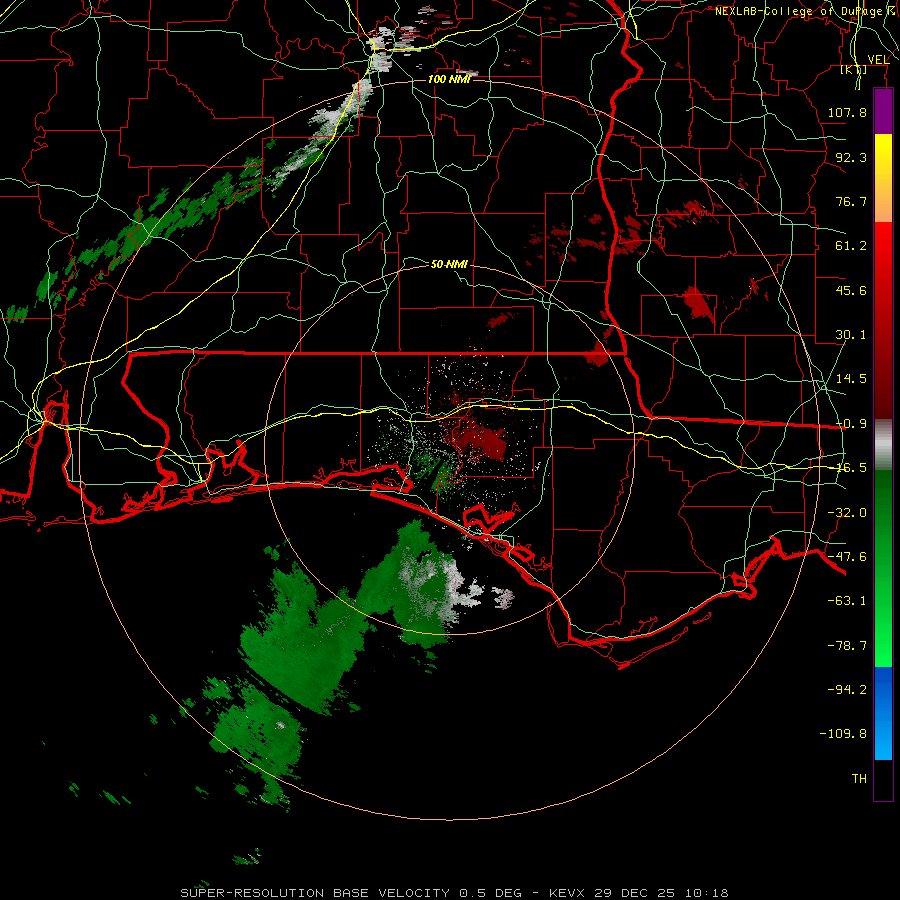This screenshot has height=900, width=900.
Task: Click the -16.5 velocity scale value
Action: pyautogui.click(x=851, y=467)
